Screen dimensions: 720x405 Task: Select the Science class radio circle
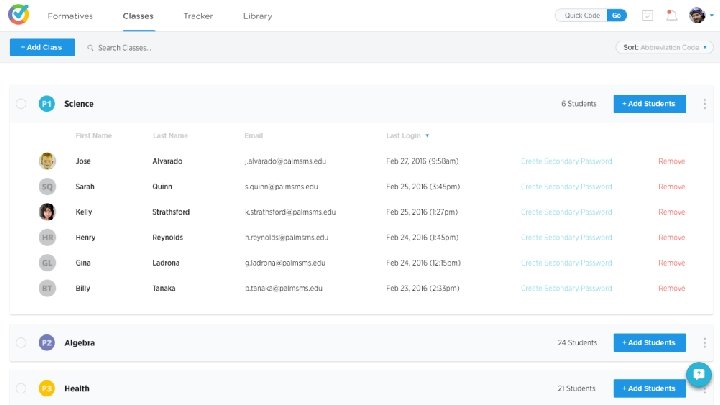click(21, 104)
